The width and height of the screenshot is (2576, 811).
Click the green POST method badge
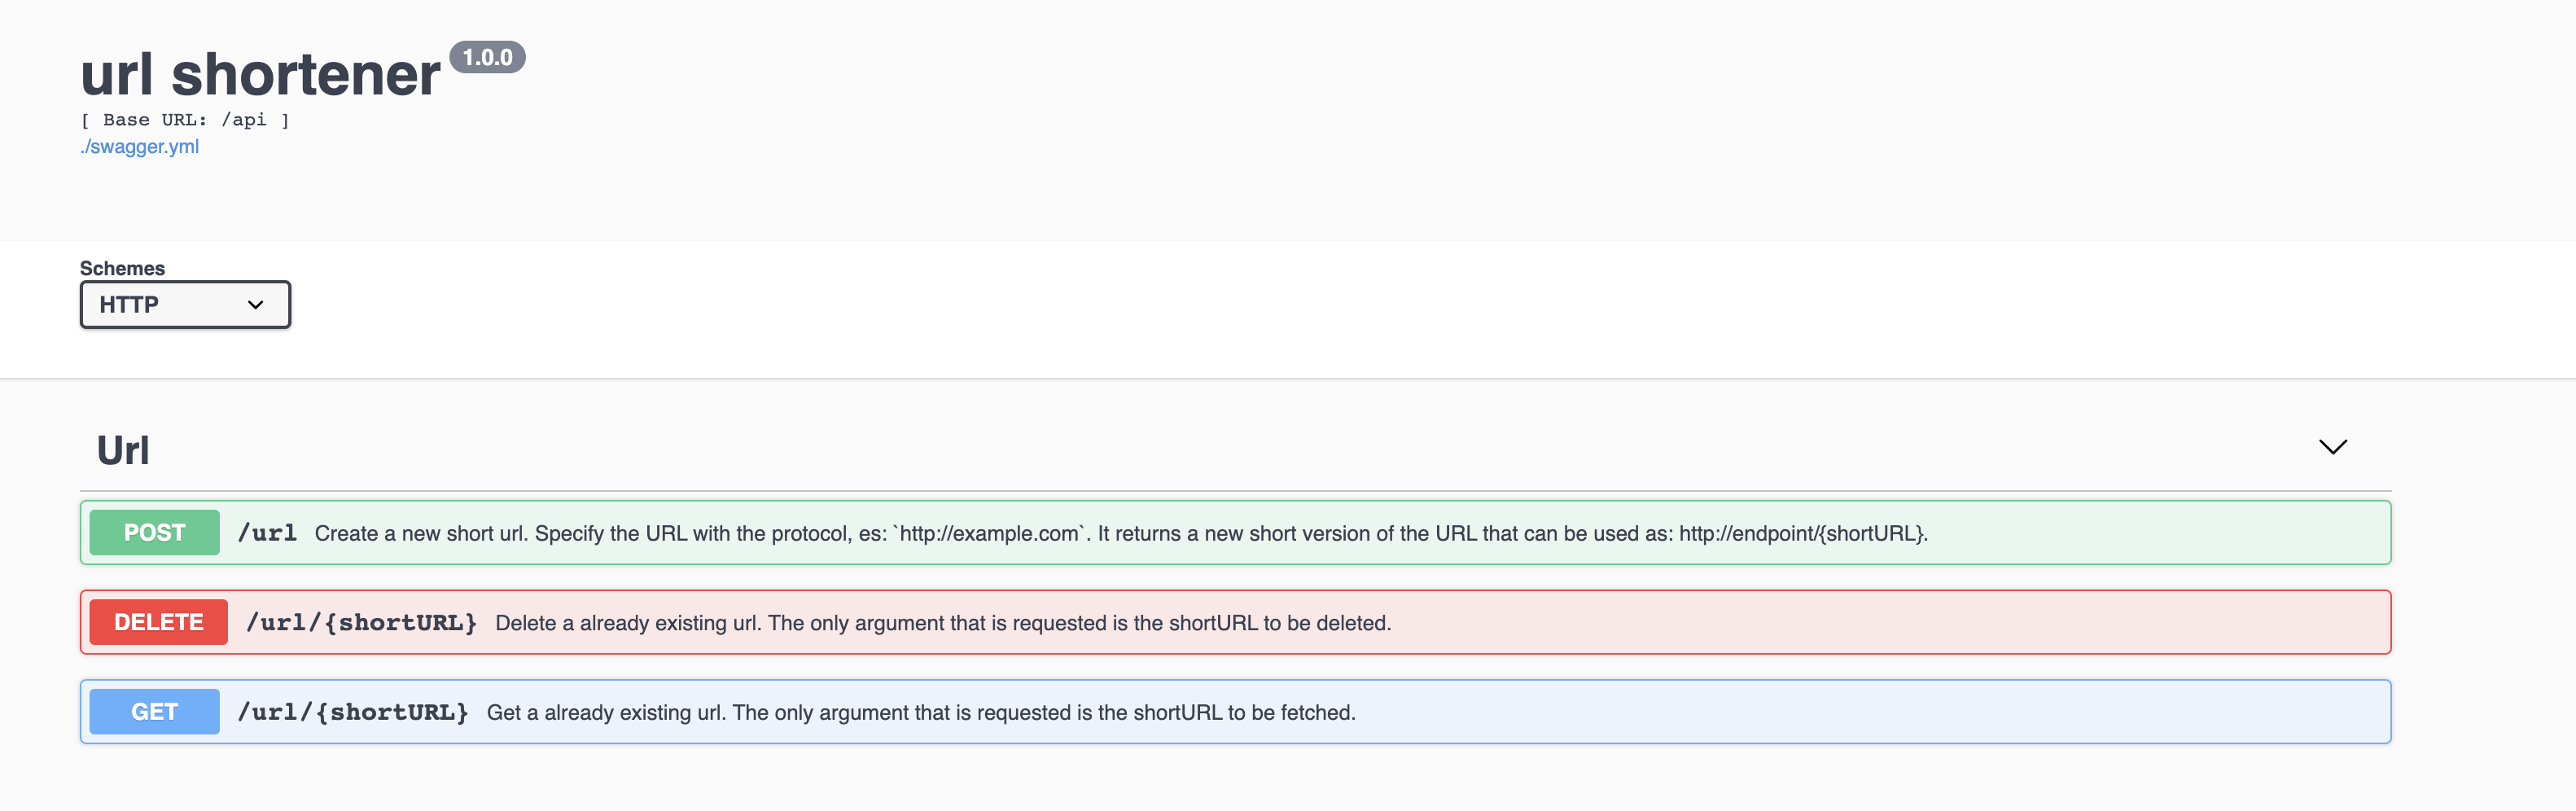(x=154, y=533)
